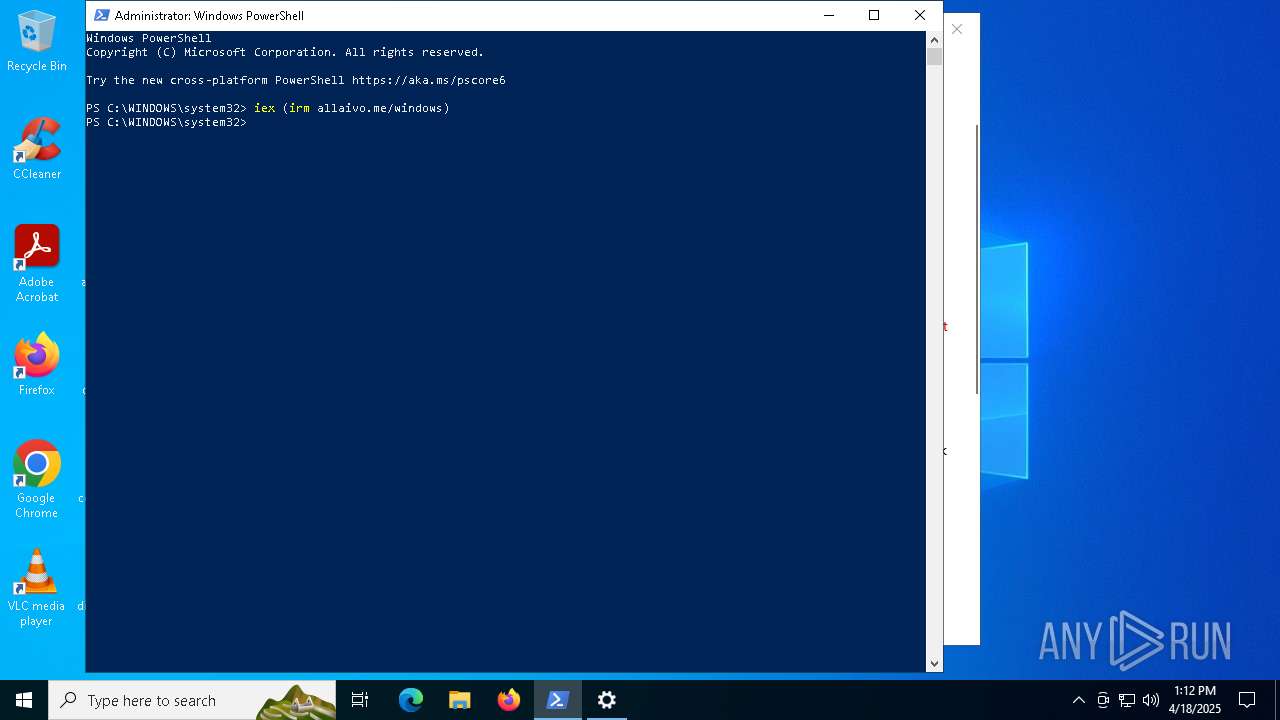1280x720 pixels.
Task: Click the security tray icon beside network
Action: [1103, 700]
